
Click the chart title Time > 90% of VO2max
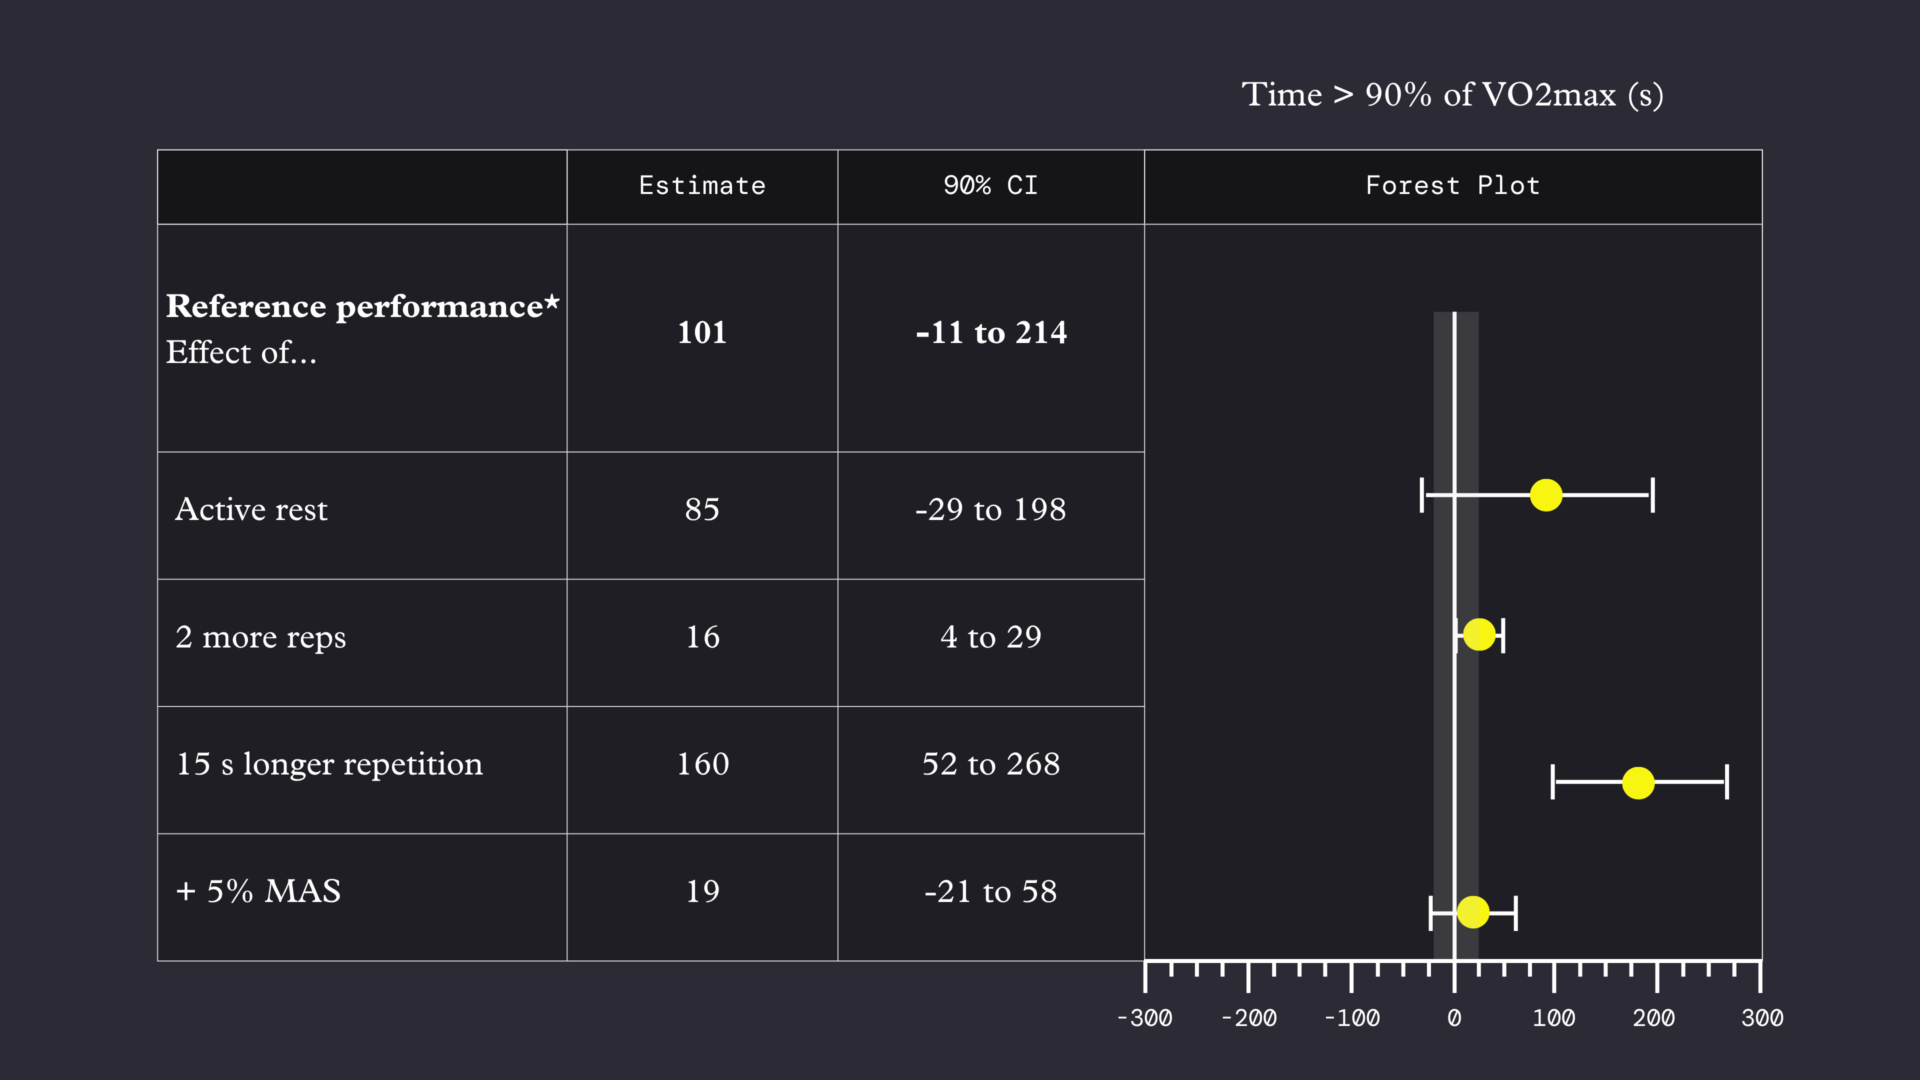[1452, 95]
